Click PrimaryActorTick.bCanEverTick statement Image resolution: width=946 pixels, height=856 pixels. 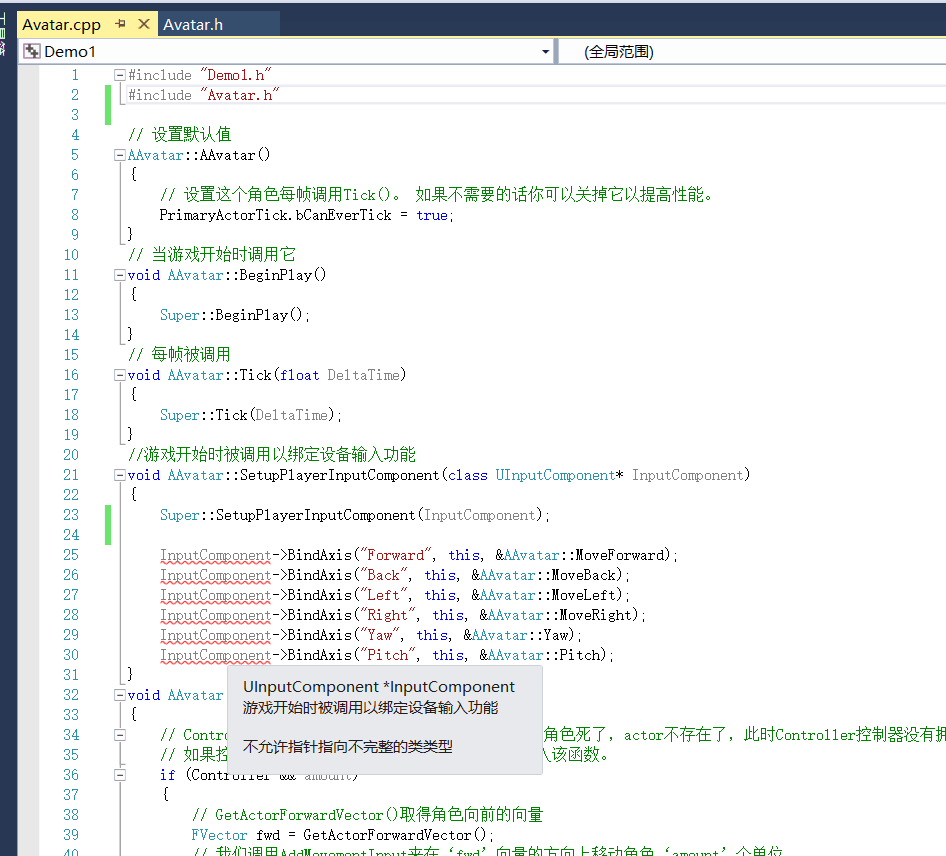click(x=306, y=215)
